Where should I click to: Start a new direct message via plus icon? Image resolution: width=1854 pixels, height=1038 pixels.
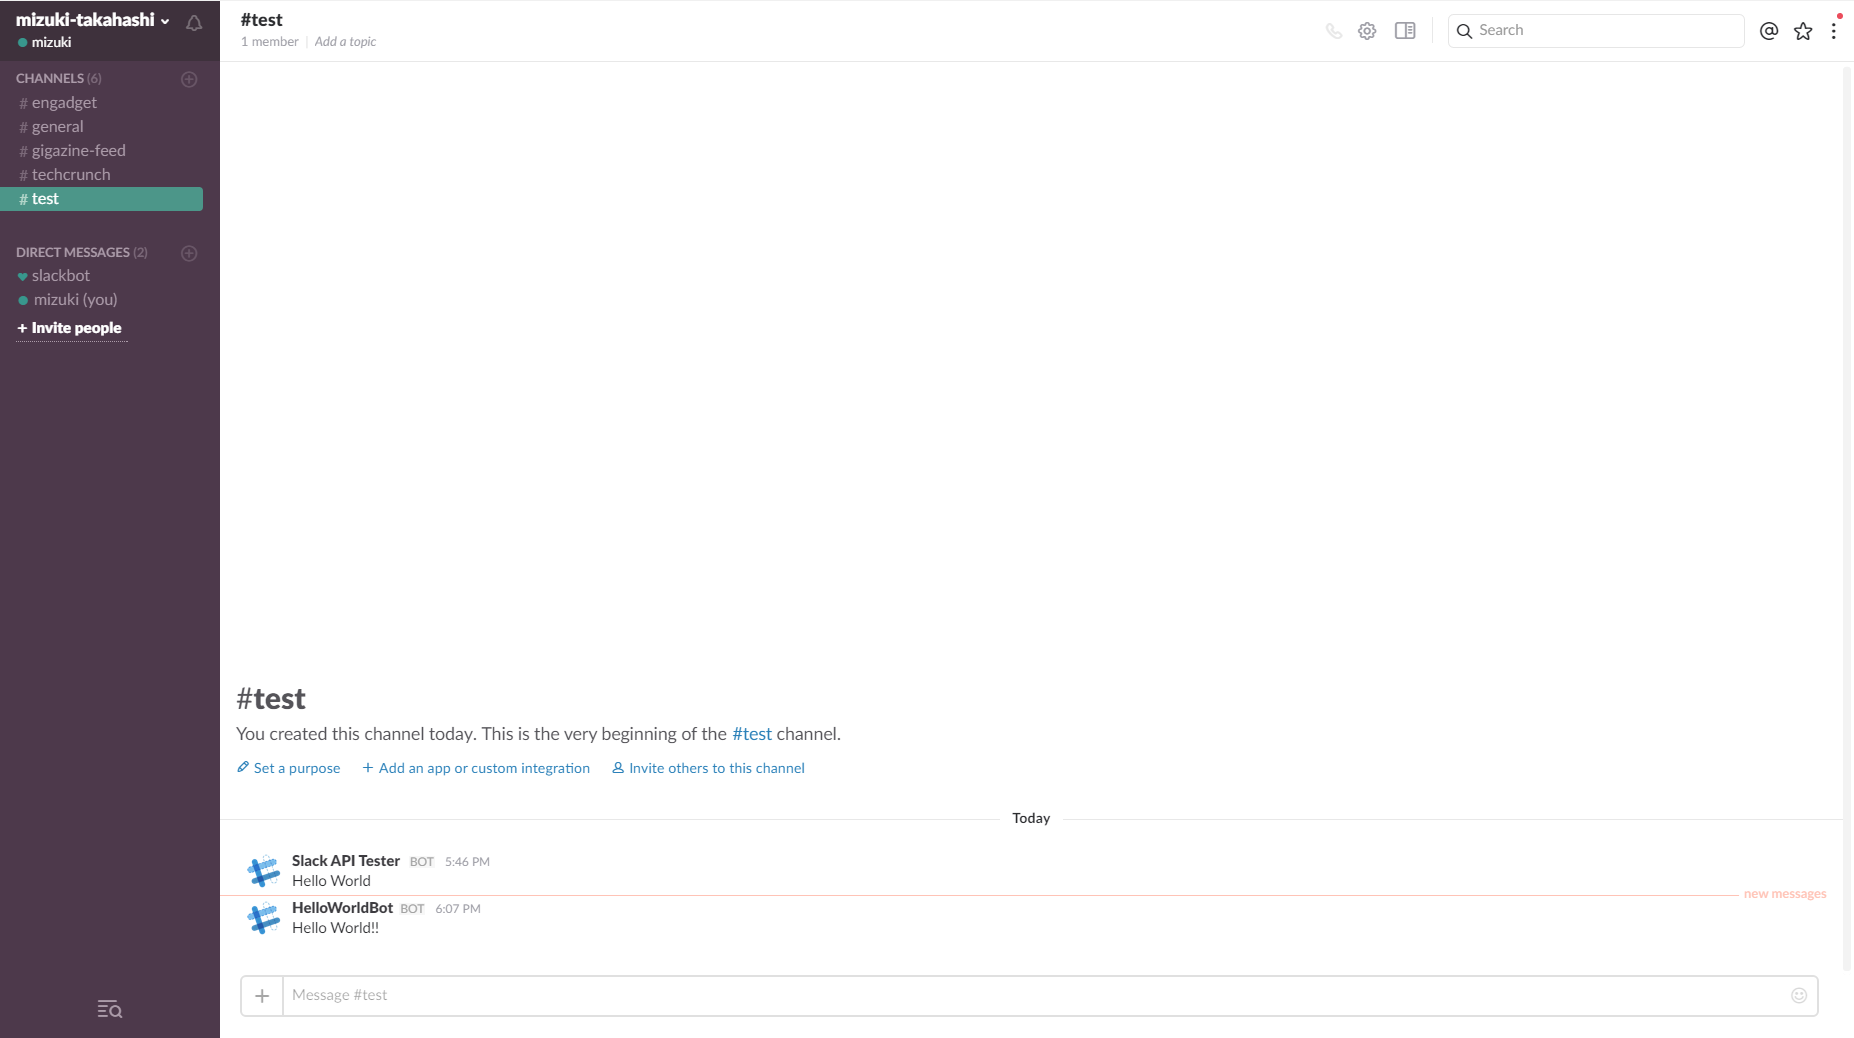coord(189,253)
